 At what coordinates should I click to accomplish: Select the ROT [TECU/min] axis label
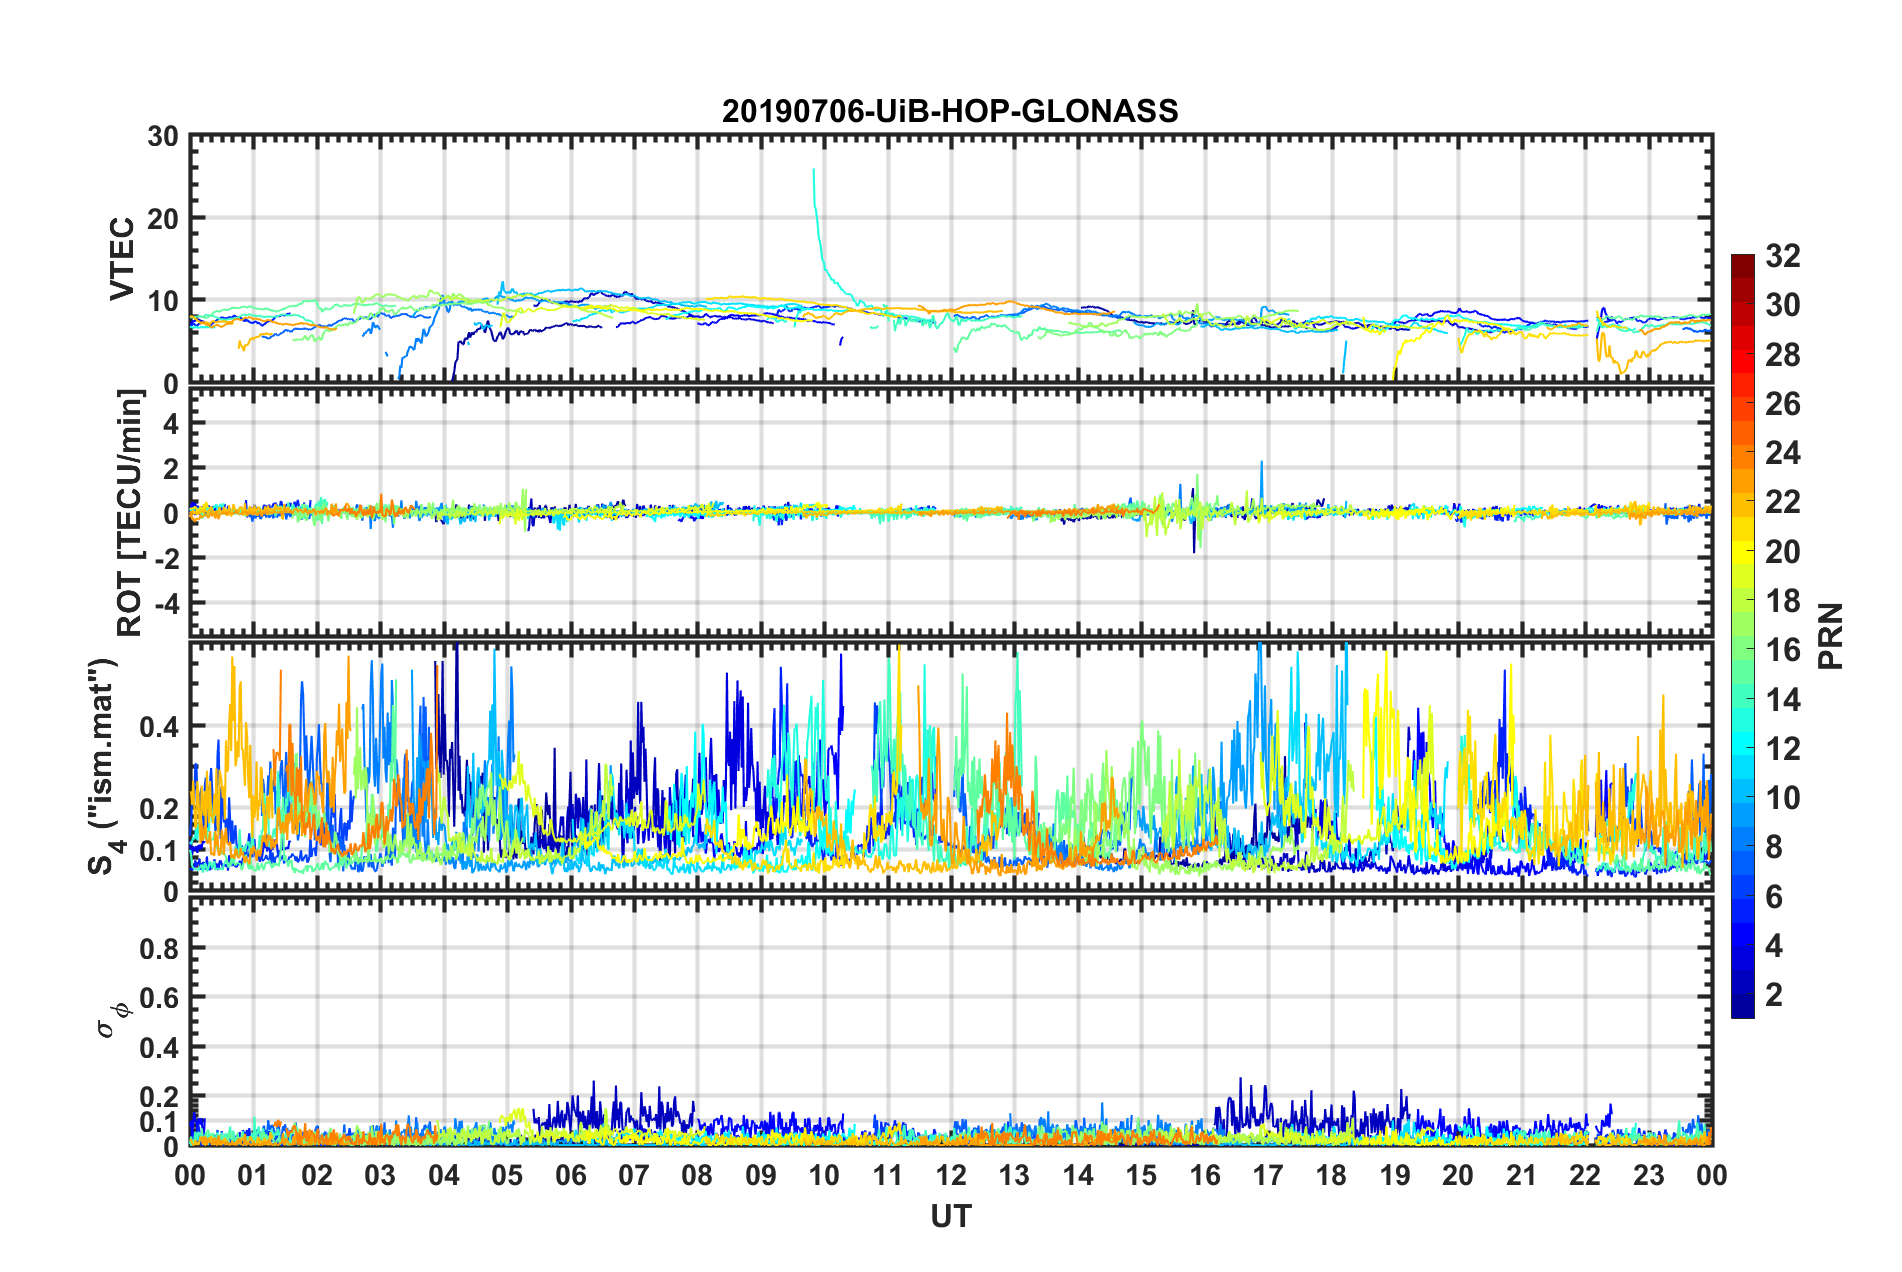coord(129,513)
